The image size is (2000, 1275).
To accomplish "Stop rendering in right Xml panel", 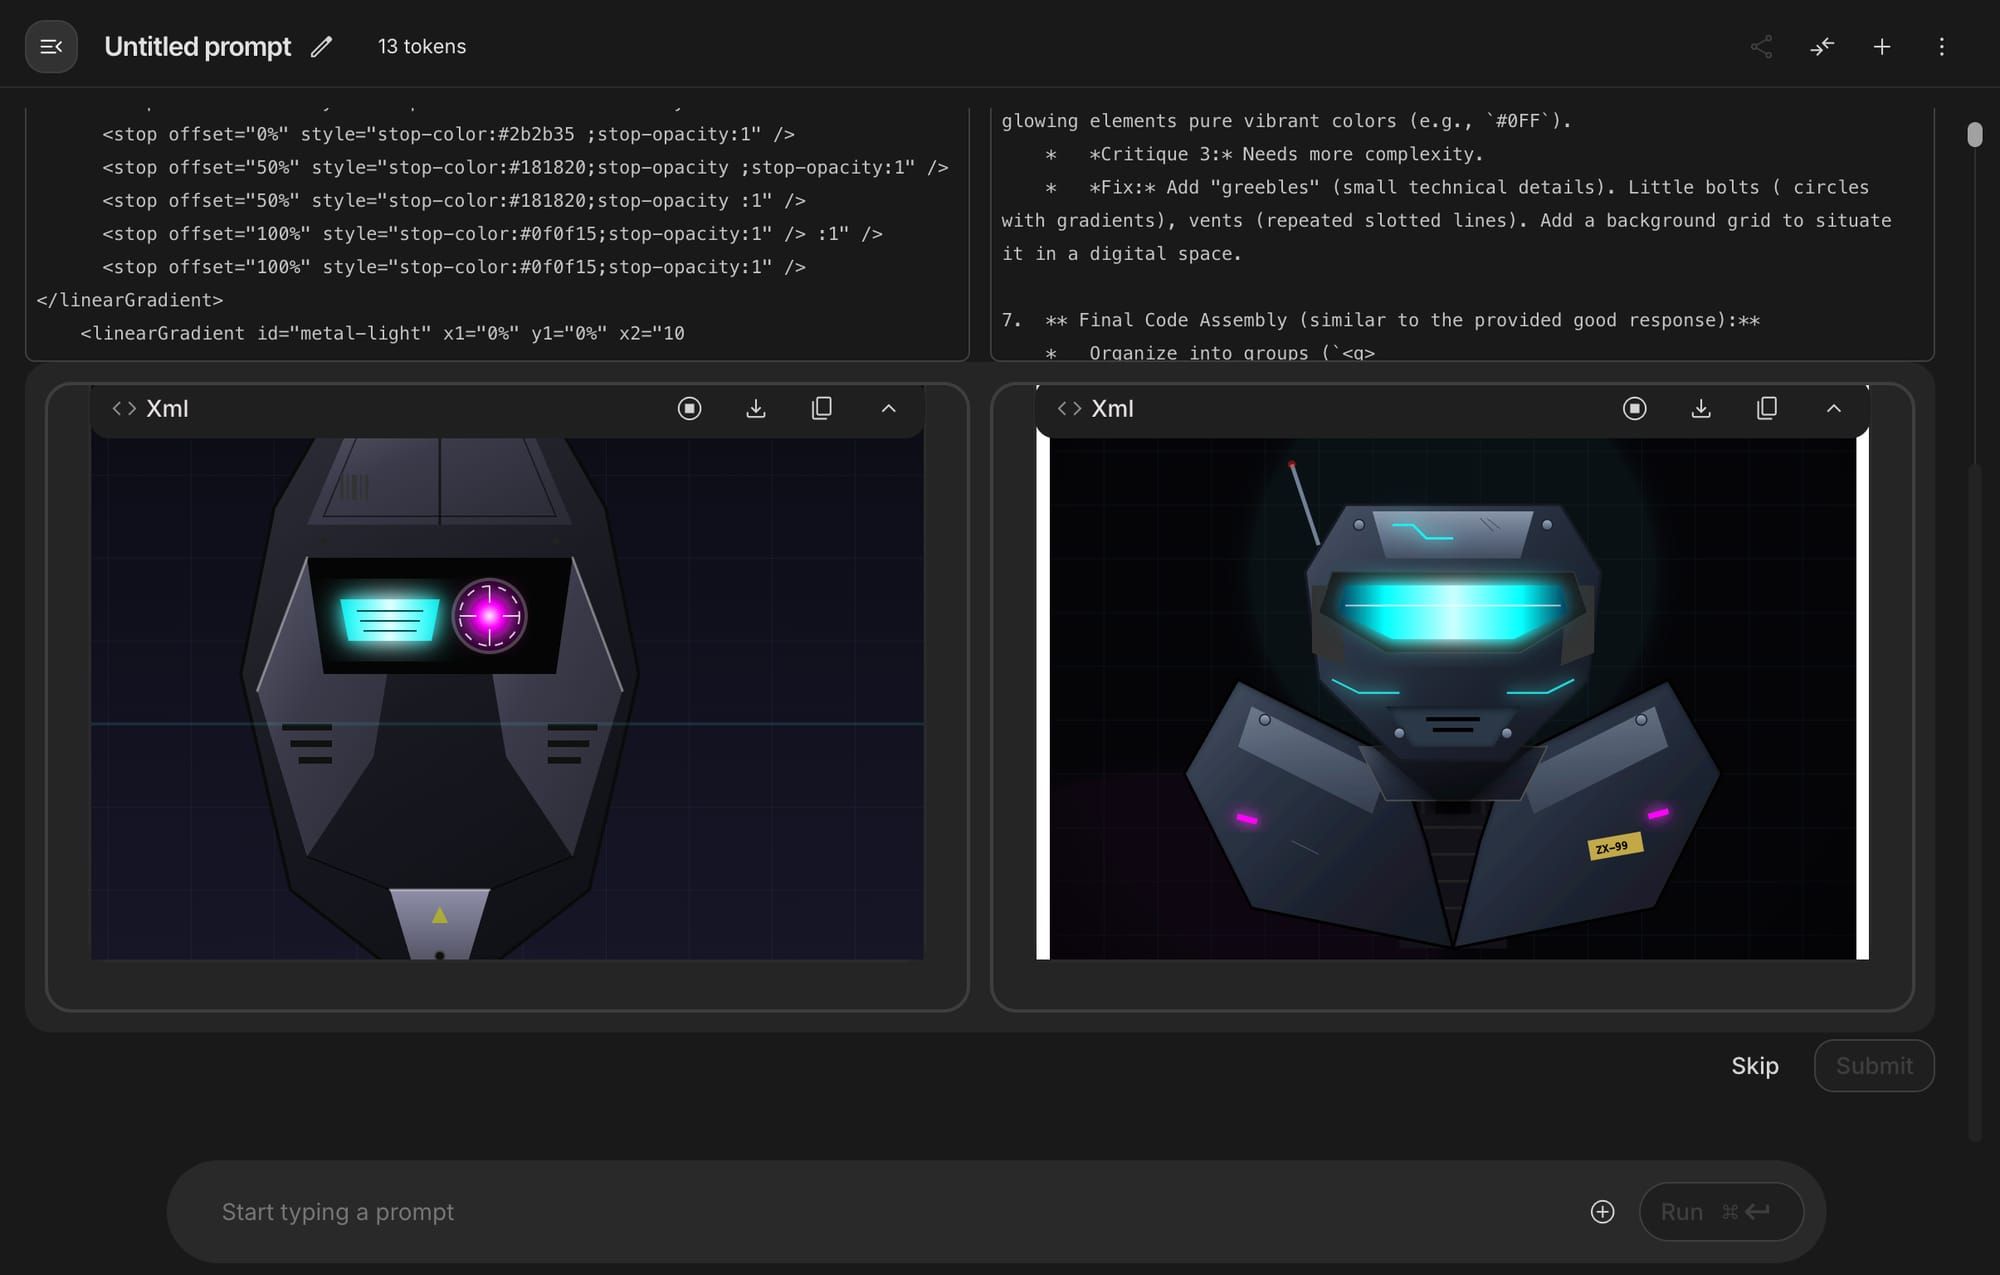I will click(1634, 408).
